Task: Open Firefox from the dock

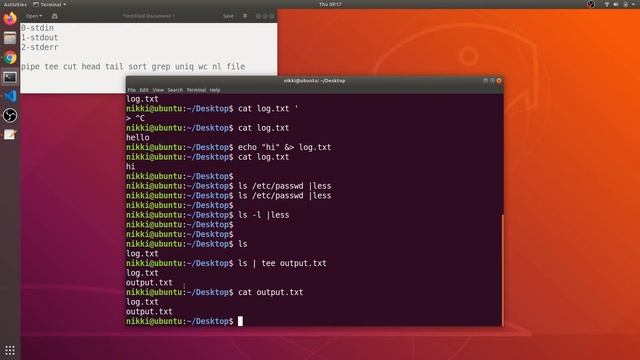Action: (x=10, y=18)
